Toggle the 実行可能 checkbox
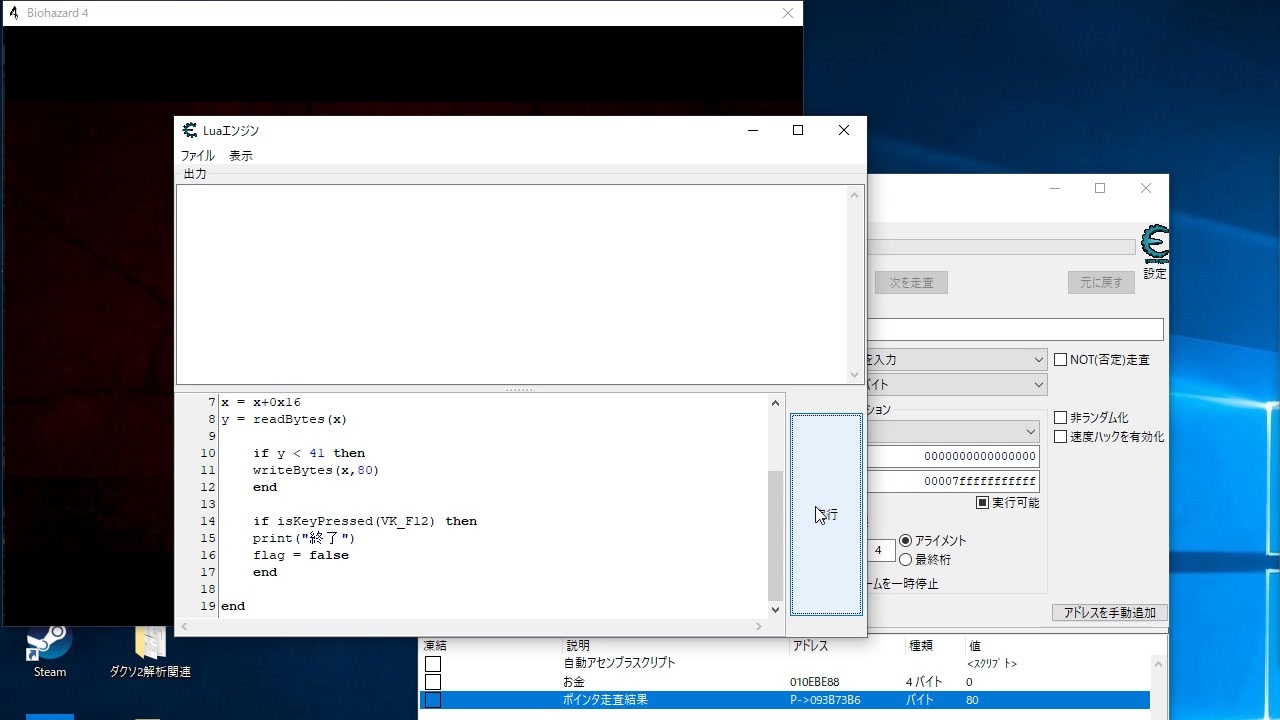 983,503
